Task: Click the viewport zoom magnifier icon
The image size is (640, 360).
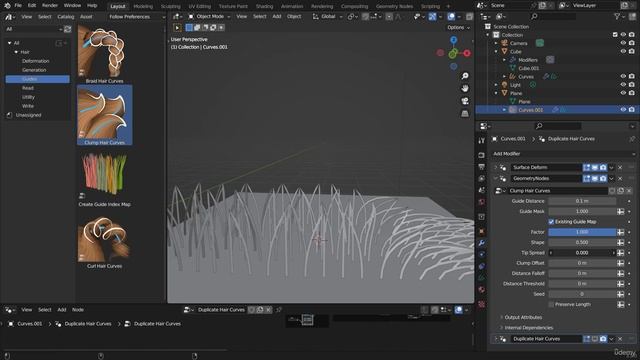Action: [x=465, y=76]
